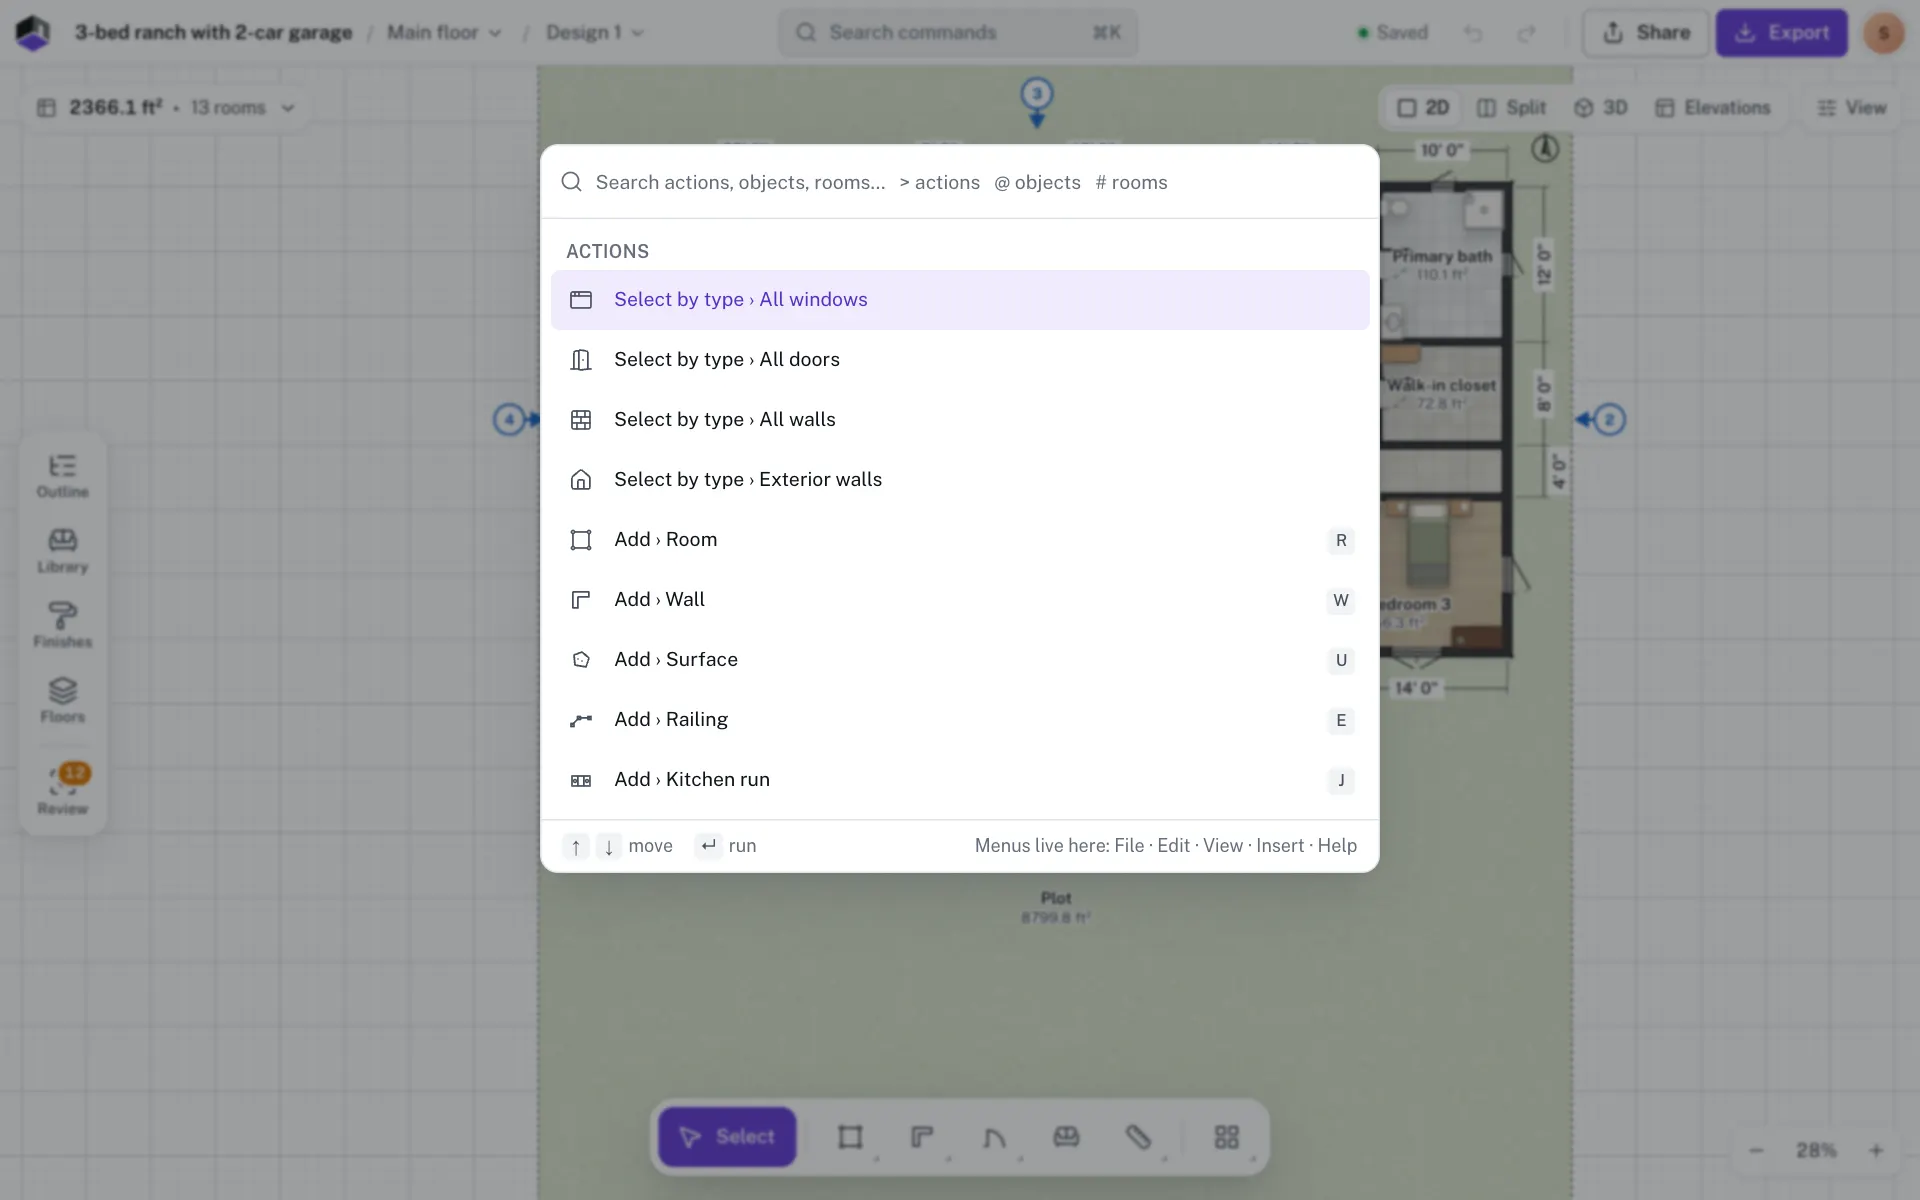
Task: Open the user avatar menu
Action: point(1883,33)
